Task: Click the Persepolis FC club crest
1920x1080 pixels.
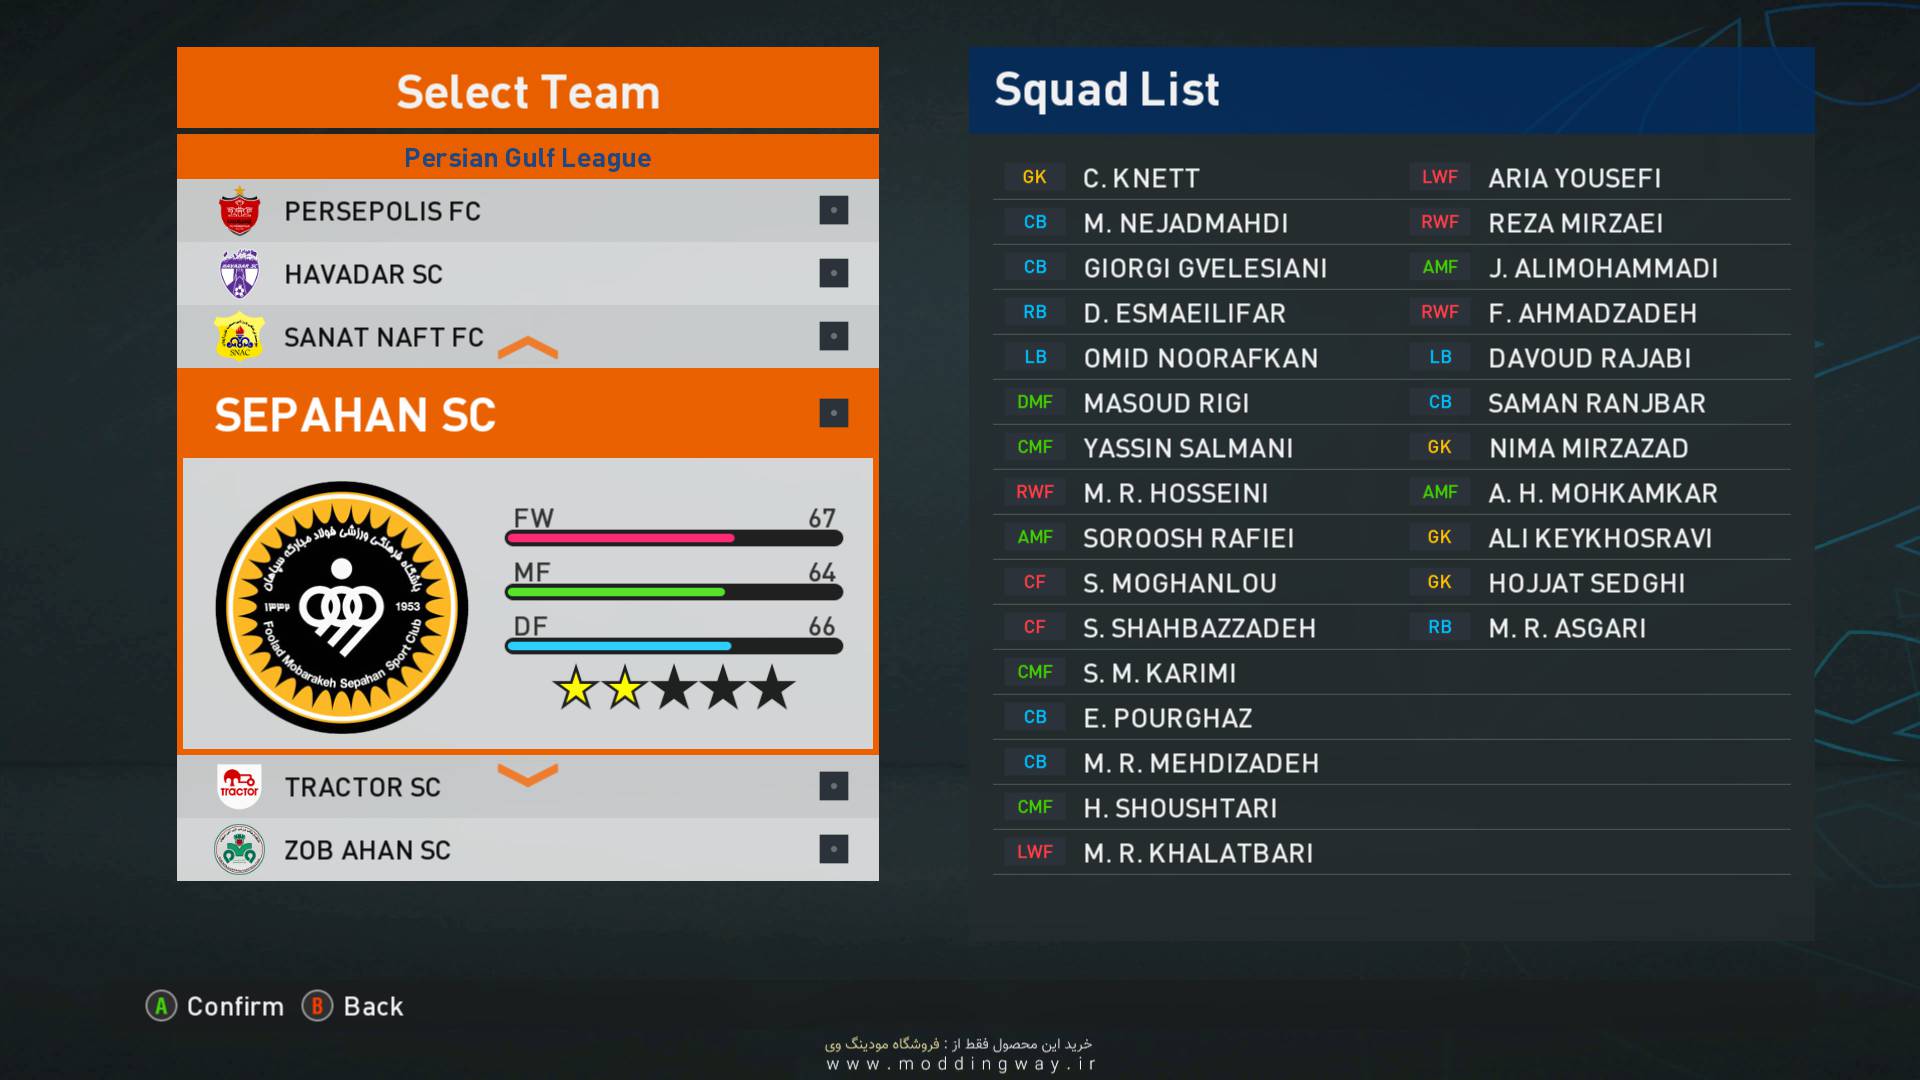Action: (239, 211)
